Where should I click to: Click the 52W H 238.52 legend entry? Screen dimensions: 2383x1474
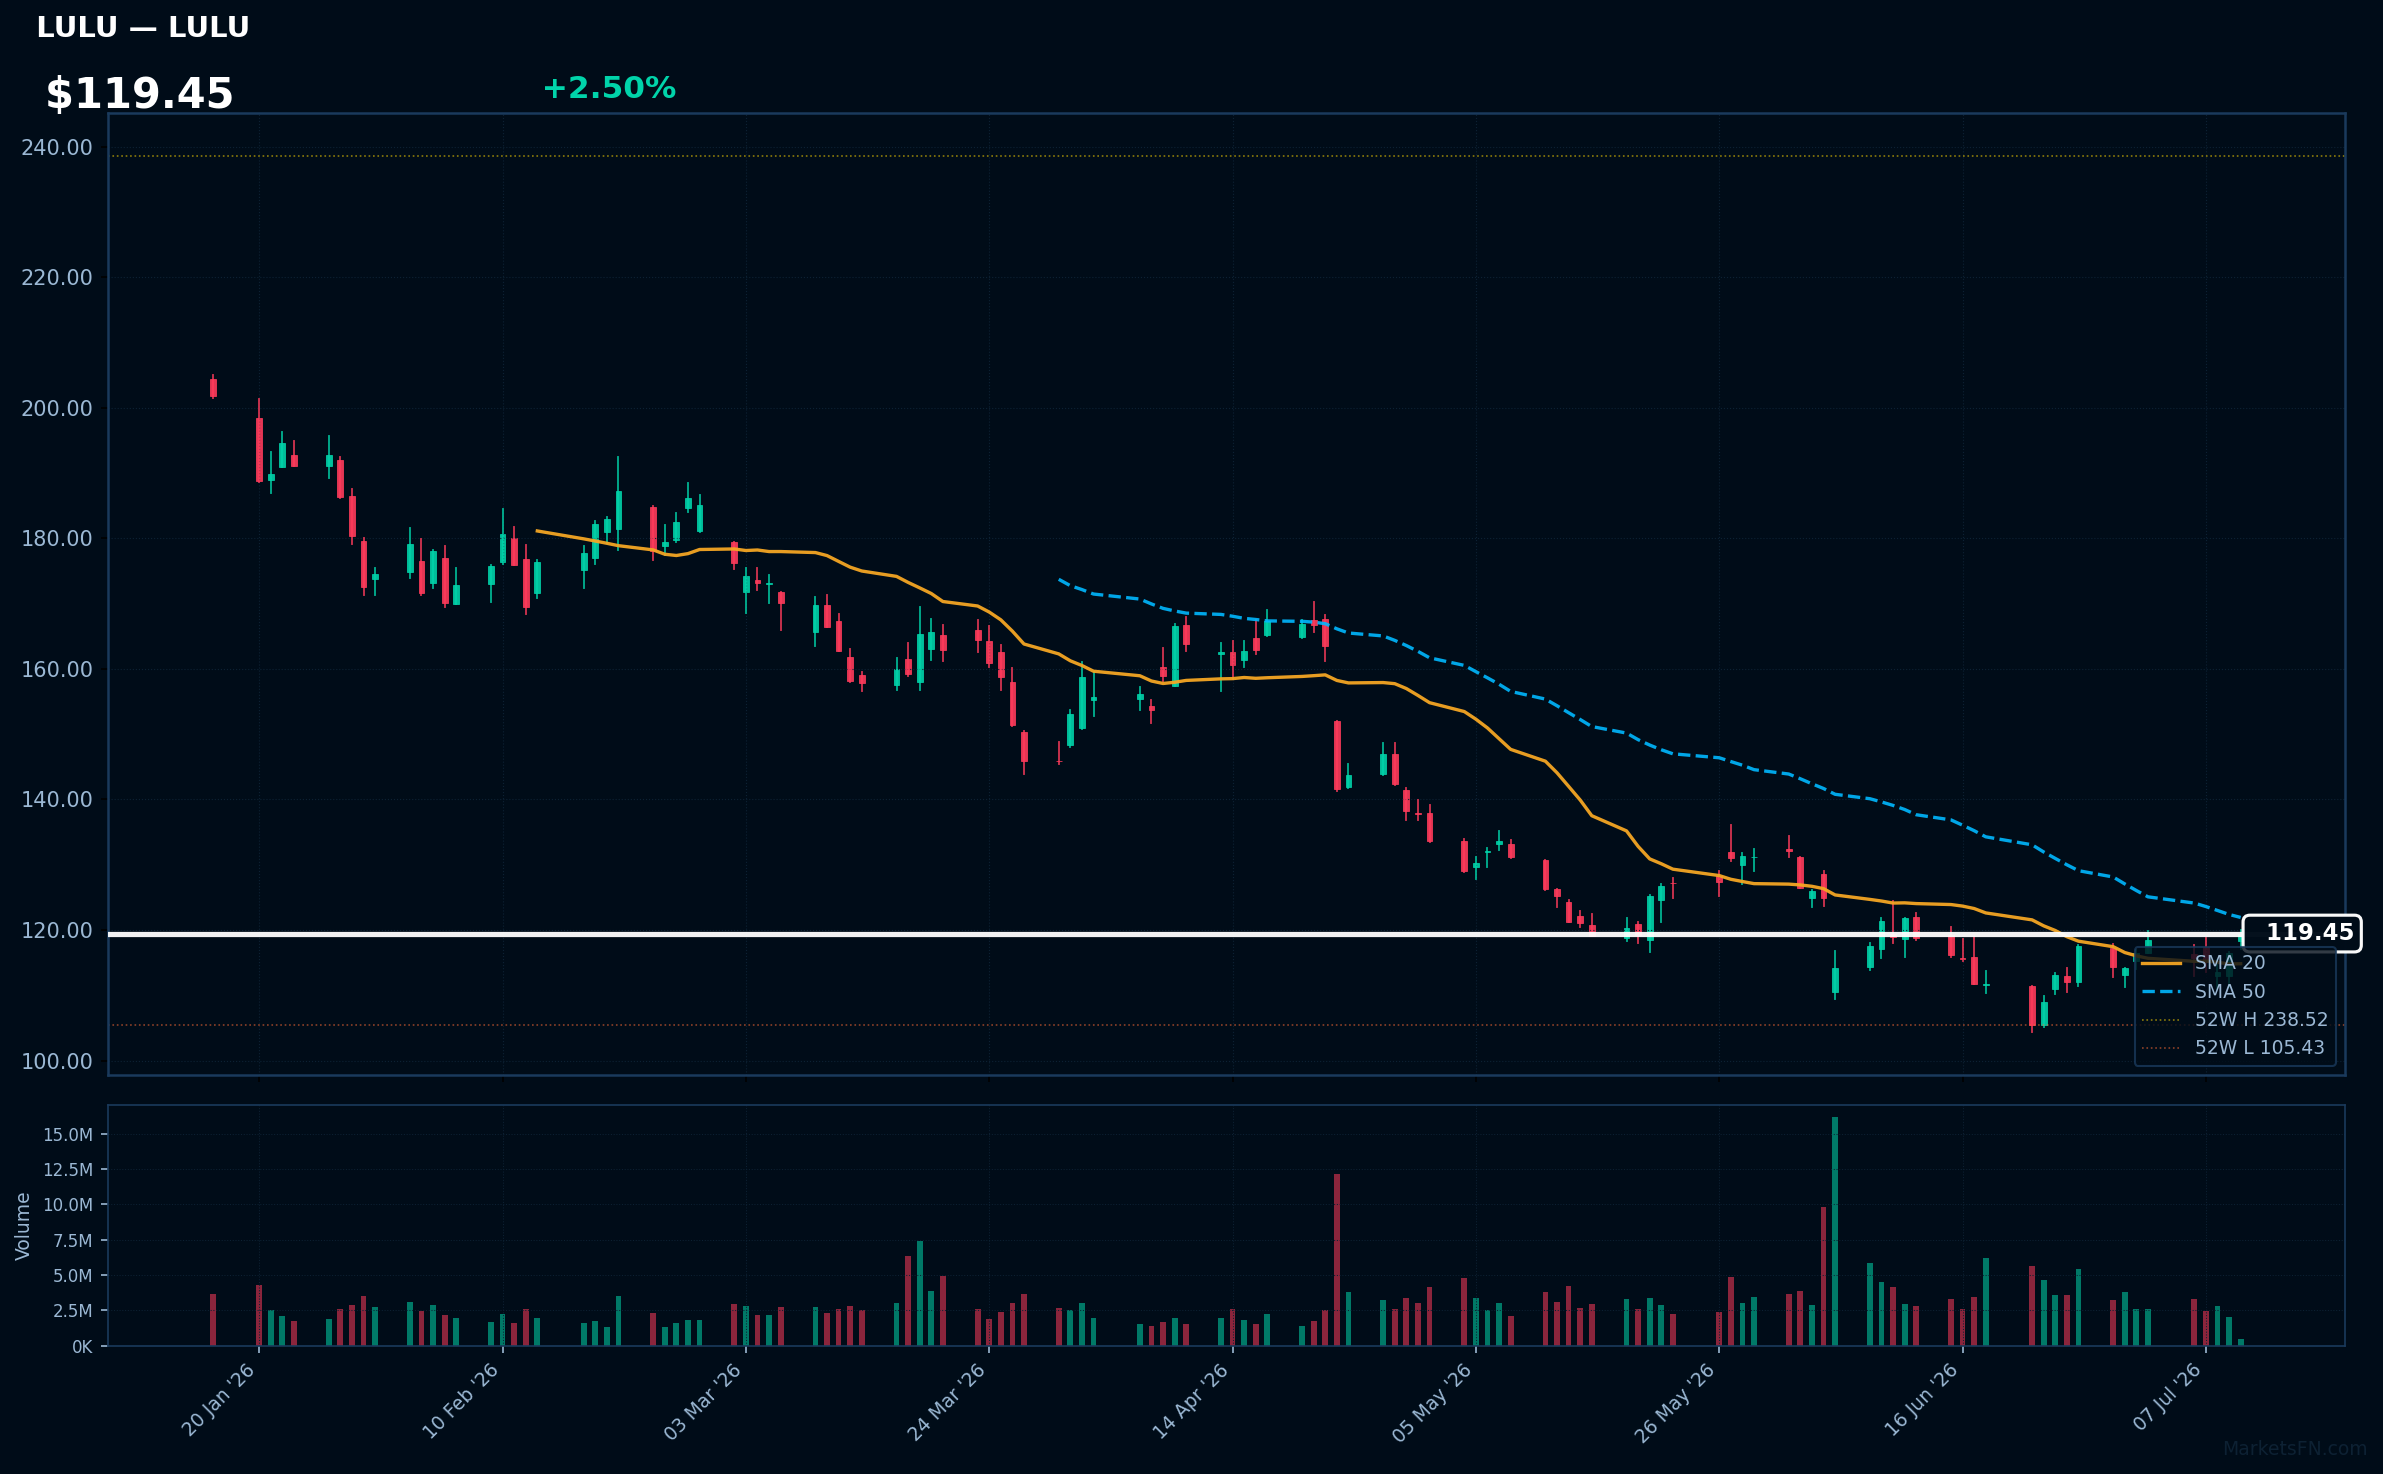tap(2234, 1019)
